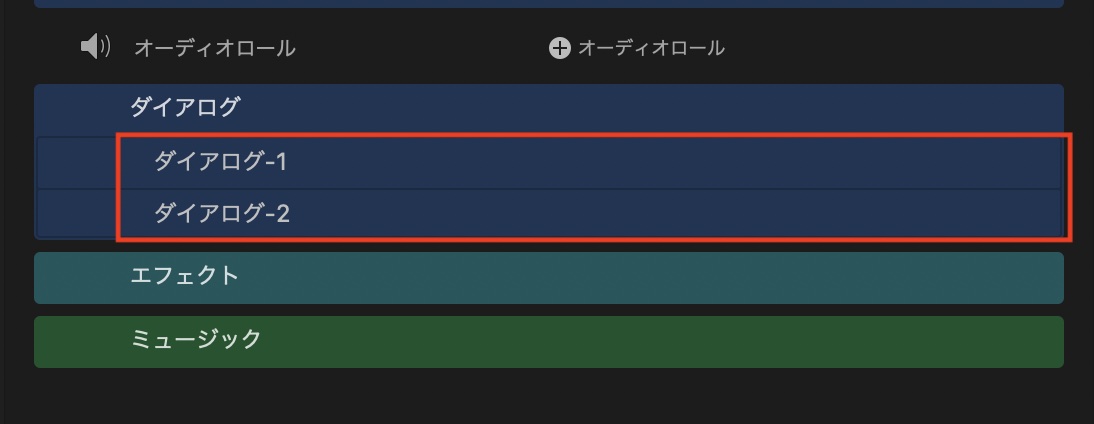
Task: Click the audio speaker icon
Action: click(94, 47)
